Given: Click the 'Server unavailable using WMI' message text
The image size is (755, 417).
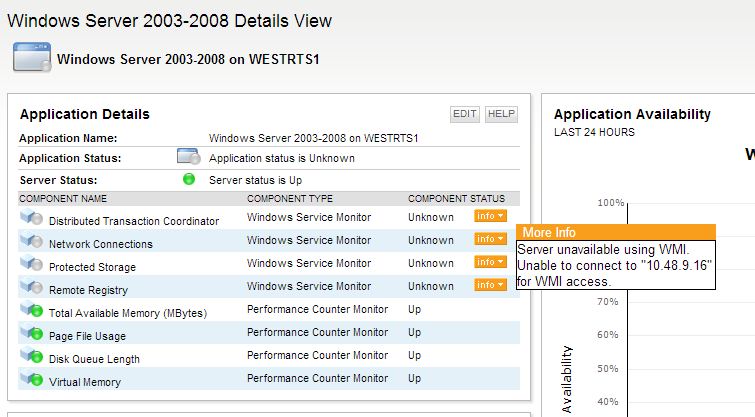Looking at the screenshot, I should [x=603, y=249].
